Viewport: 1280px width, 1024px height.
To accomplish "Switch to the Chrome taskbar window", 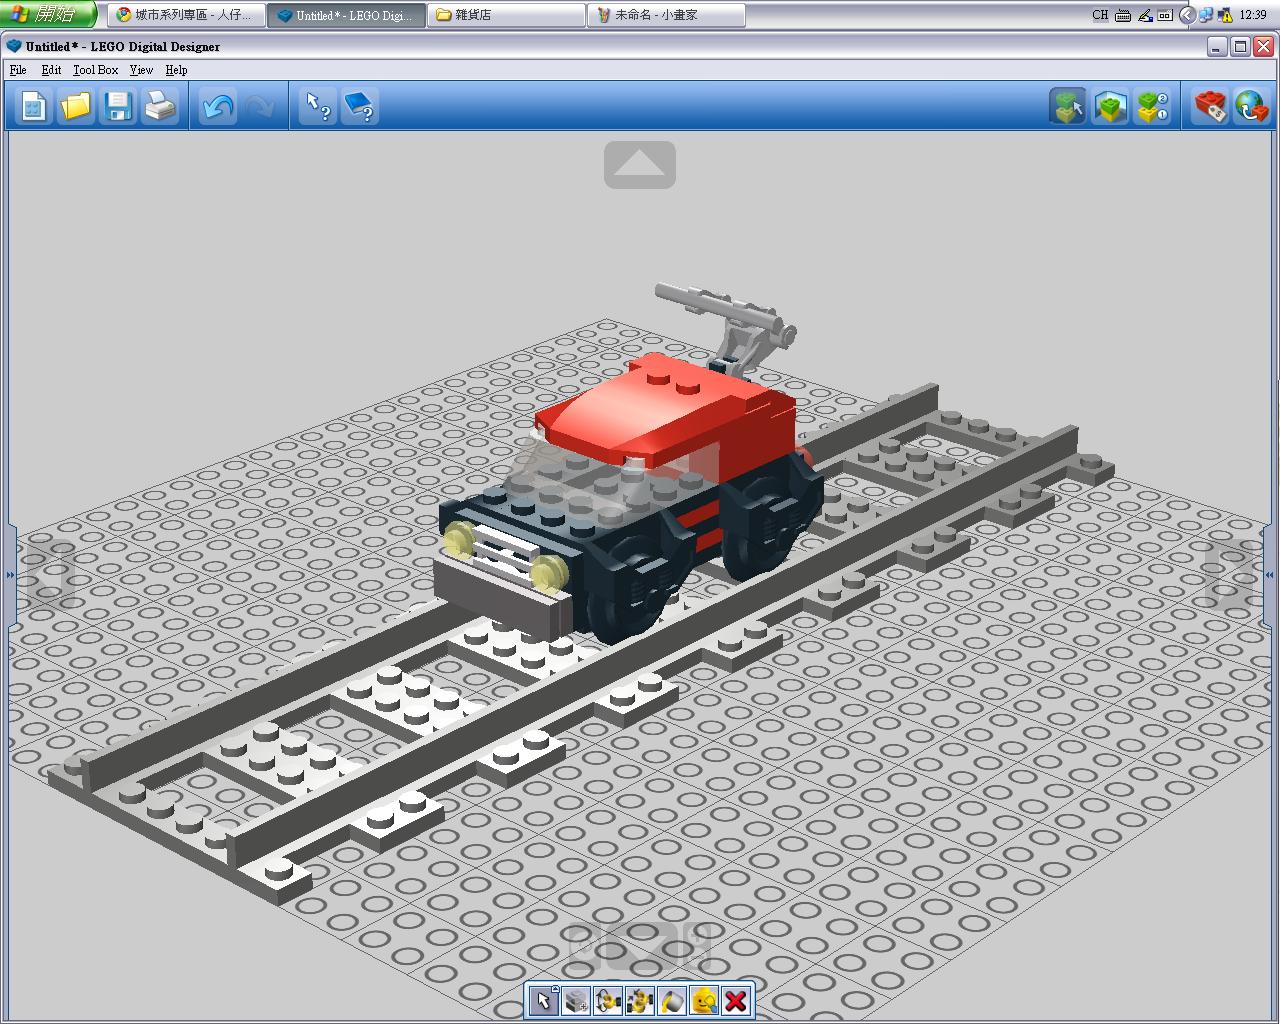I will [x=186, y=15].
